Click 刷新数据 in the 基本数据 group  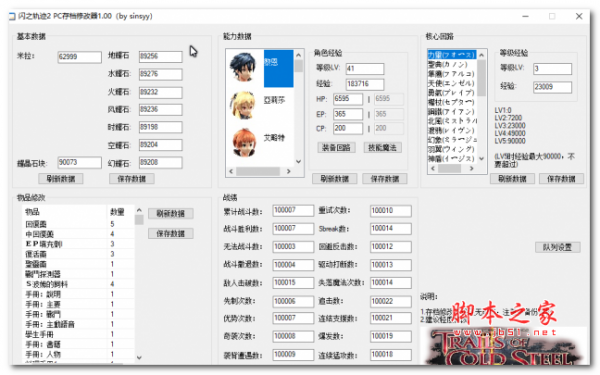click(x=60, y=179)
